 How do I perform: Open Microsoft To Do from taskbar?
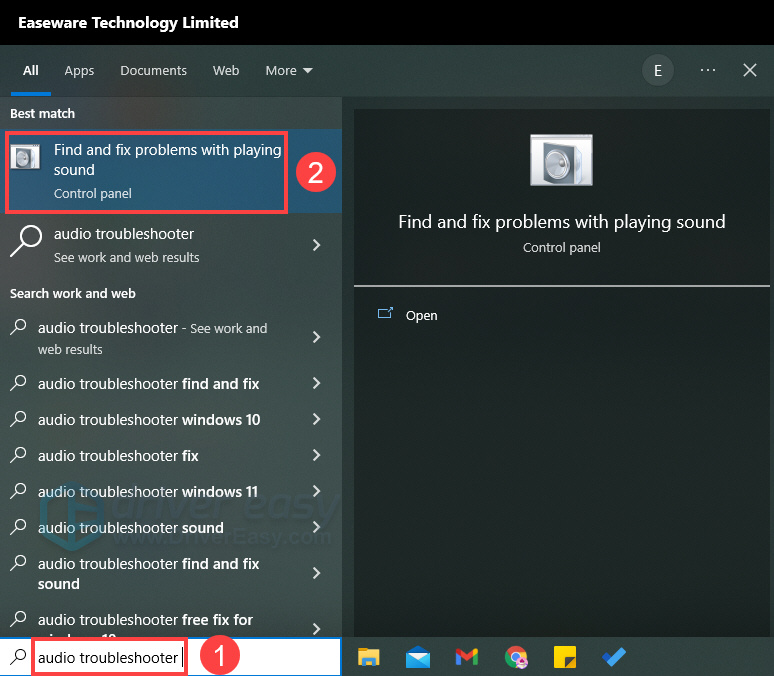coord(614,657)
